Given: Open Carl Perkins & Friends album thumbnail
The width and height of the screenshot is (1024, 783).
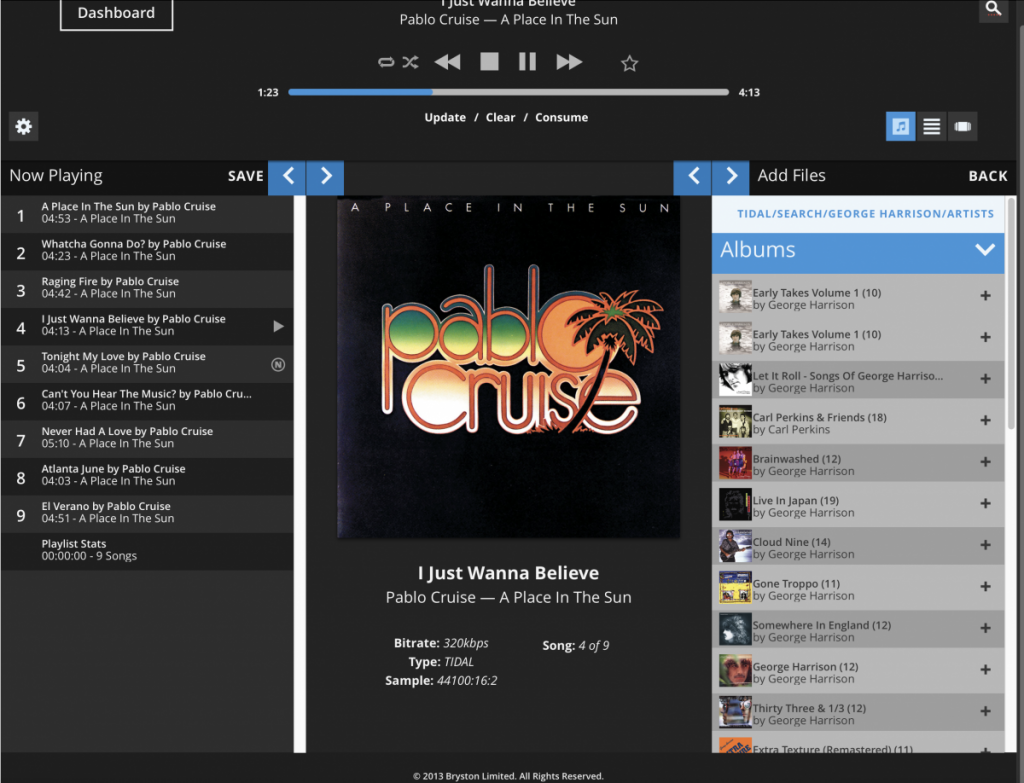Looking at the screenshot, I should [x=735, y=421].
